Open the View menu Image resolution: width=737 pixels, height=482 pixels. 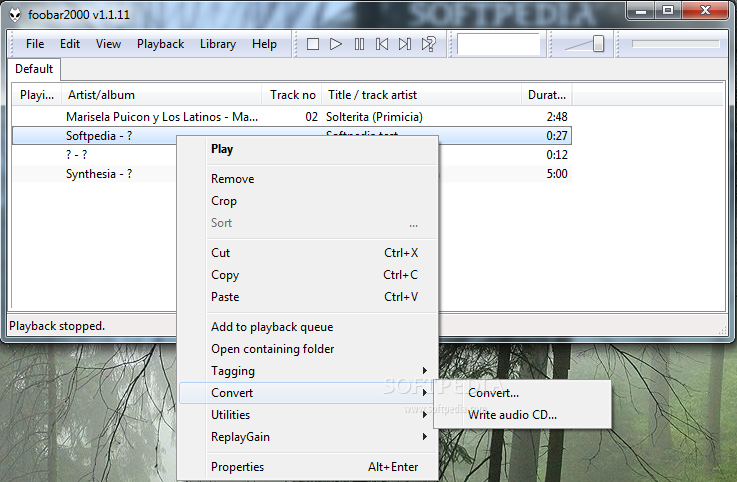108,44
